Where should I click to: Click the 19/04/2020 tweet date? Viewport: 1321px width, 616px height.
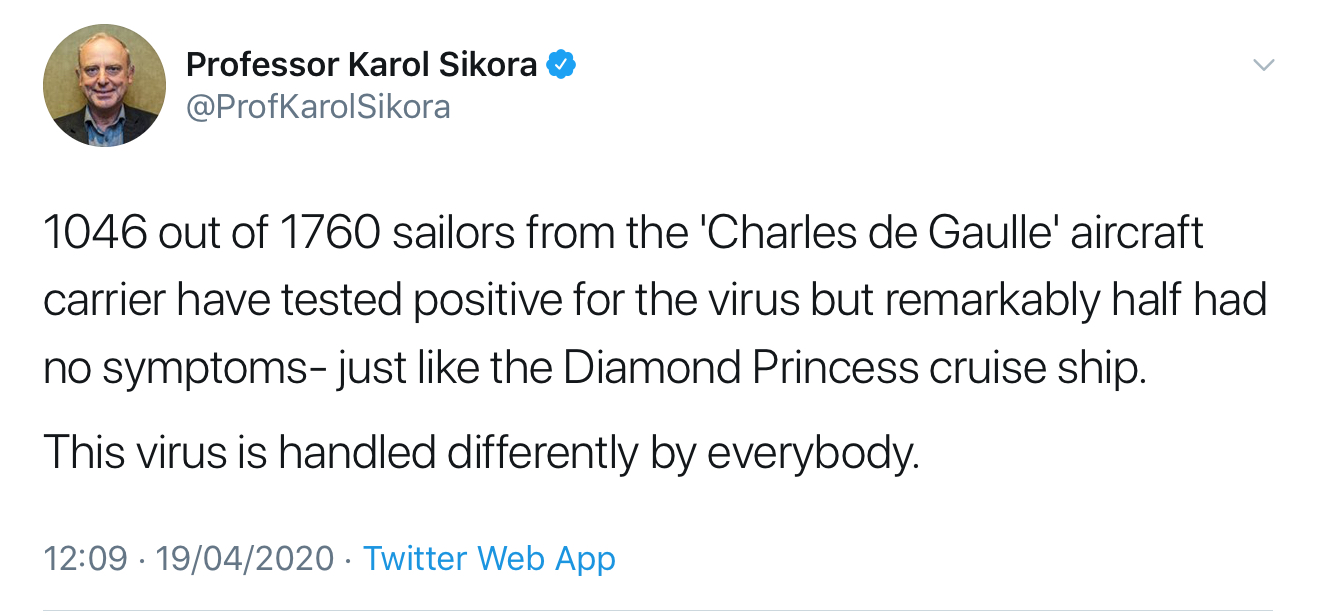(245, 558)
